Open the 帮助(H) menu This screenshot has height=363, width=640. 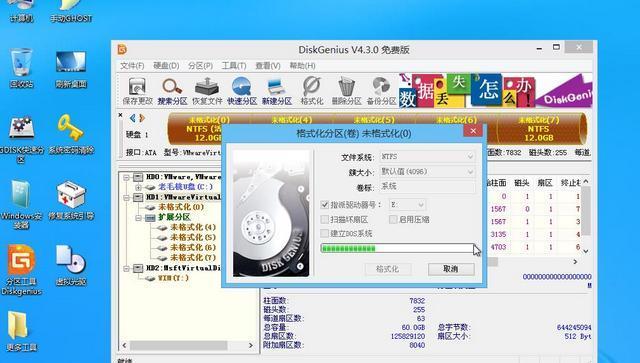[302, 66]
